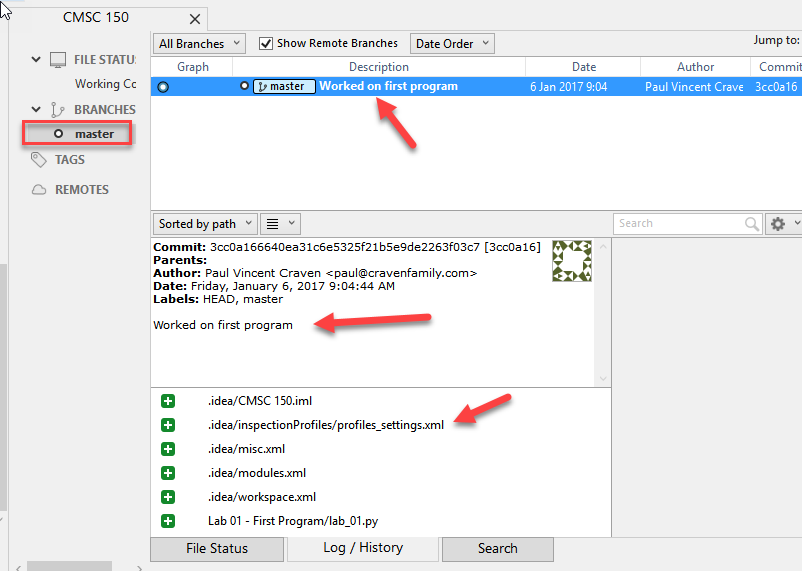Select the CMSC 150 tab
Screen dimensions: 802x571
coord(96,17)
